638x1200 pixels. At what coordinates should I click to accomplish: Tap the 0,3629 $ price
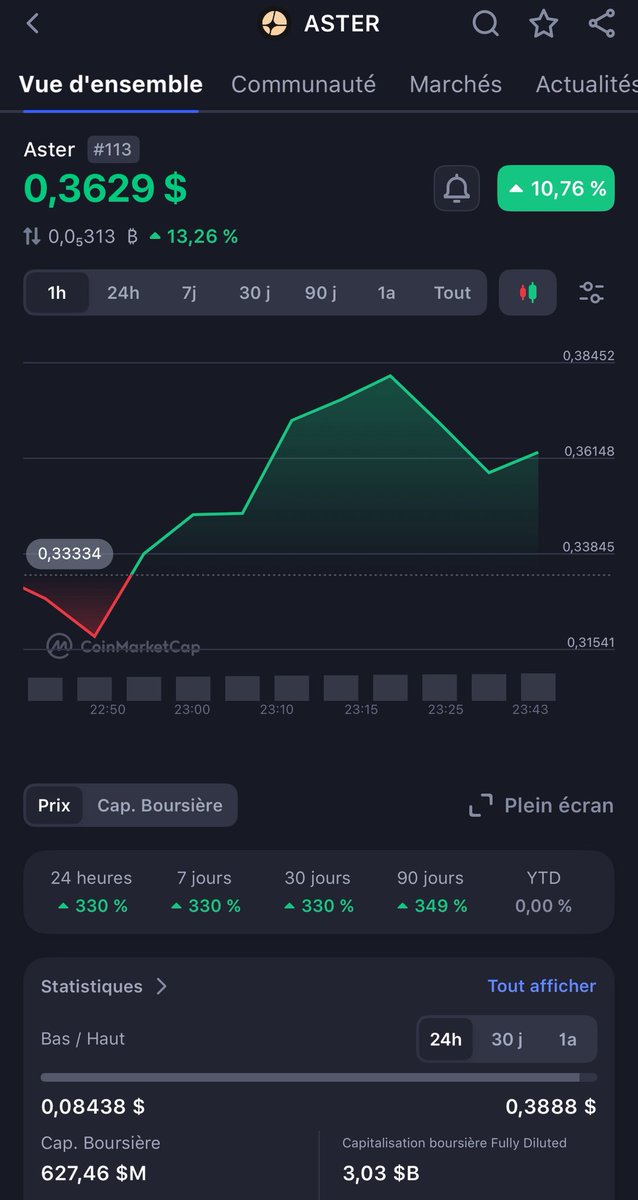(x=105, y=188)
